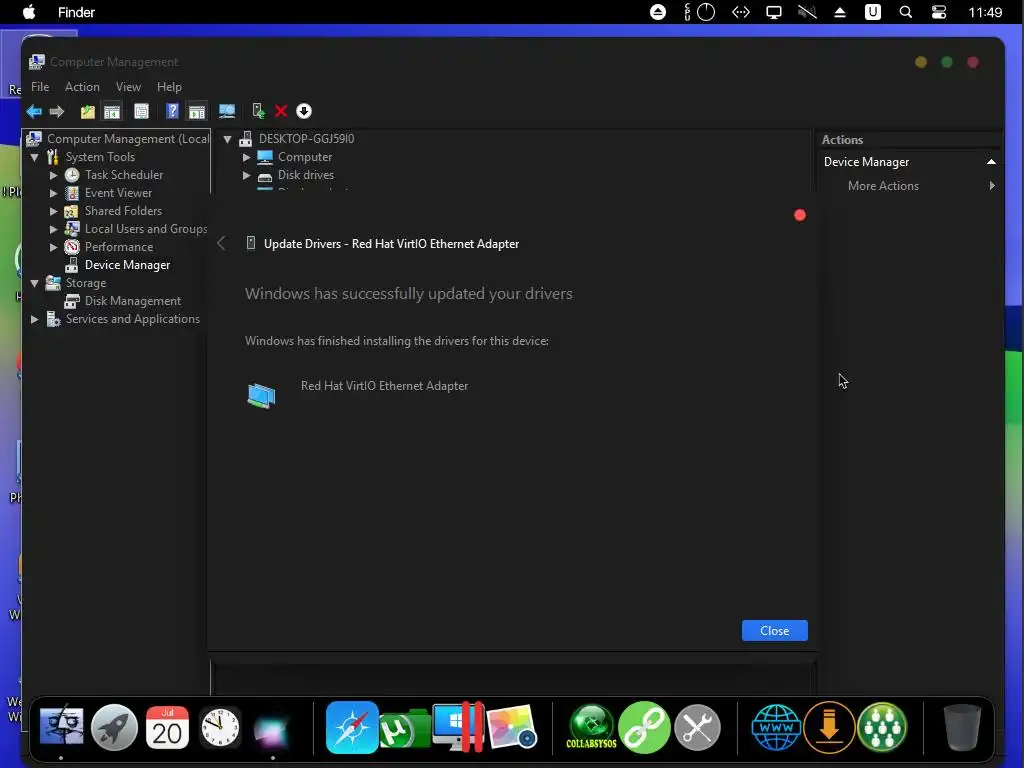This screenshot has height=768, width=1024.
Task: Click the green window button of Computer Management
Action: pyautogui.click(x=946, y=62)
